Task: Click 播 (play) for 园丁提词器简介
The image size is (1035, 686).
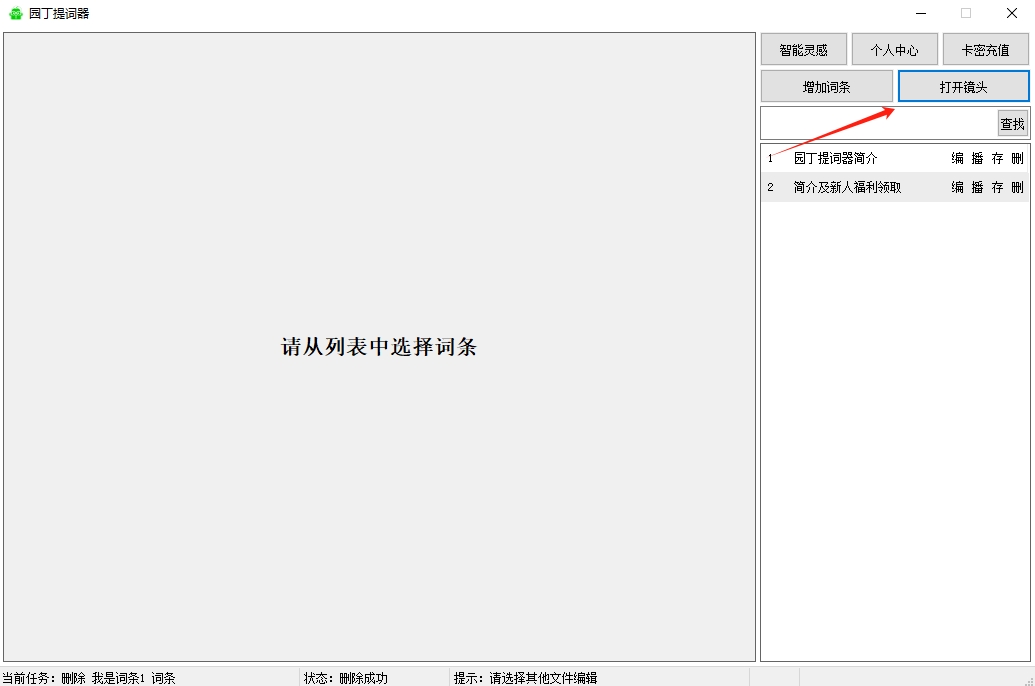Action: point(977,158)
